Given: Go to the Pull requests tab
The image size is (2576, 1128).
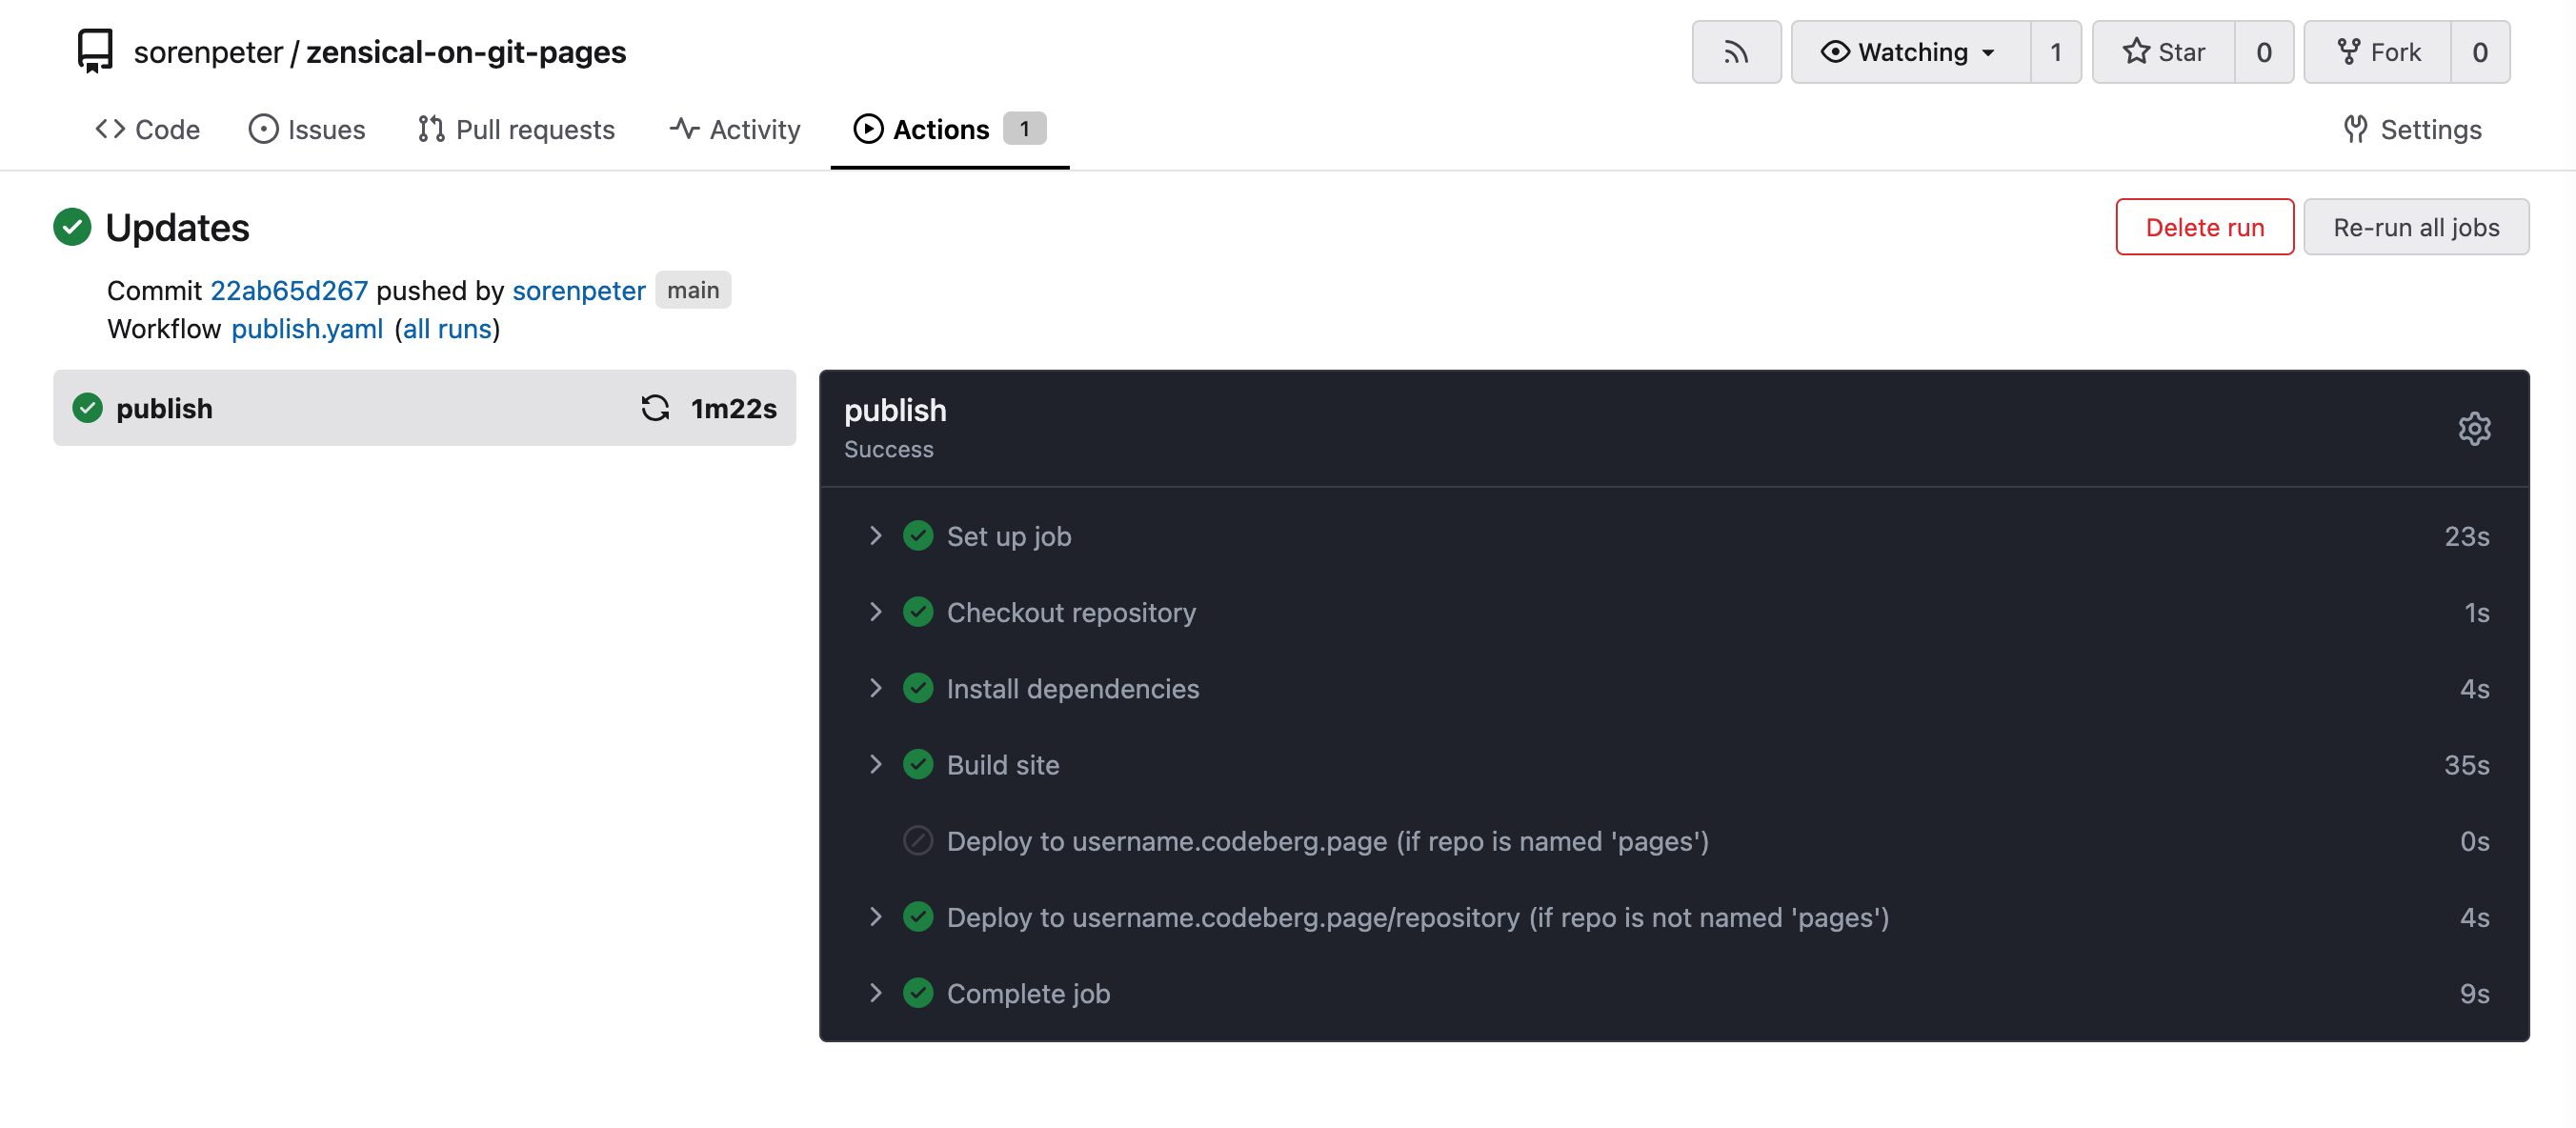Looking at the screenshot, I should coord(516,129).
